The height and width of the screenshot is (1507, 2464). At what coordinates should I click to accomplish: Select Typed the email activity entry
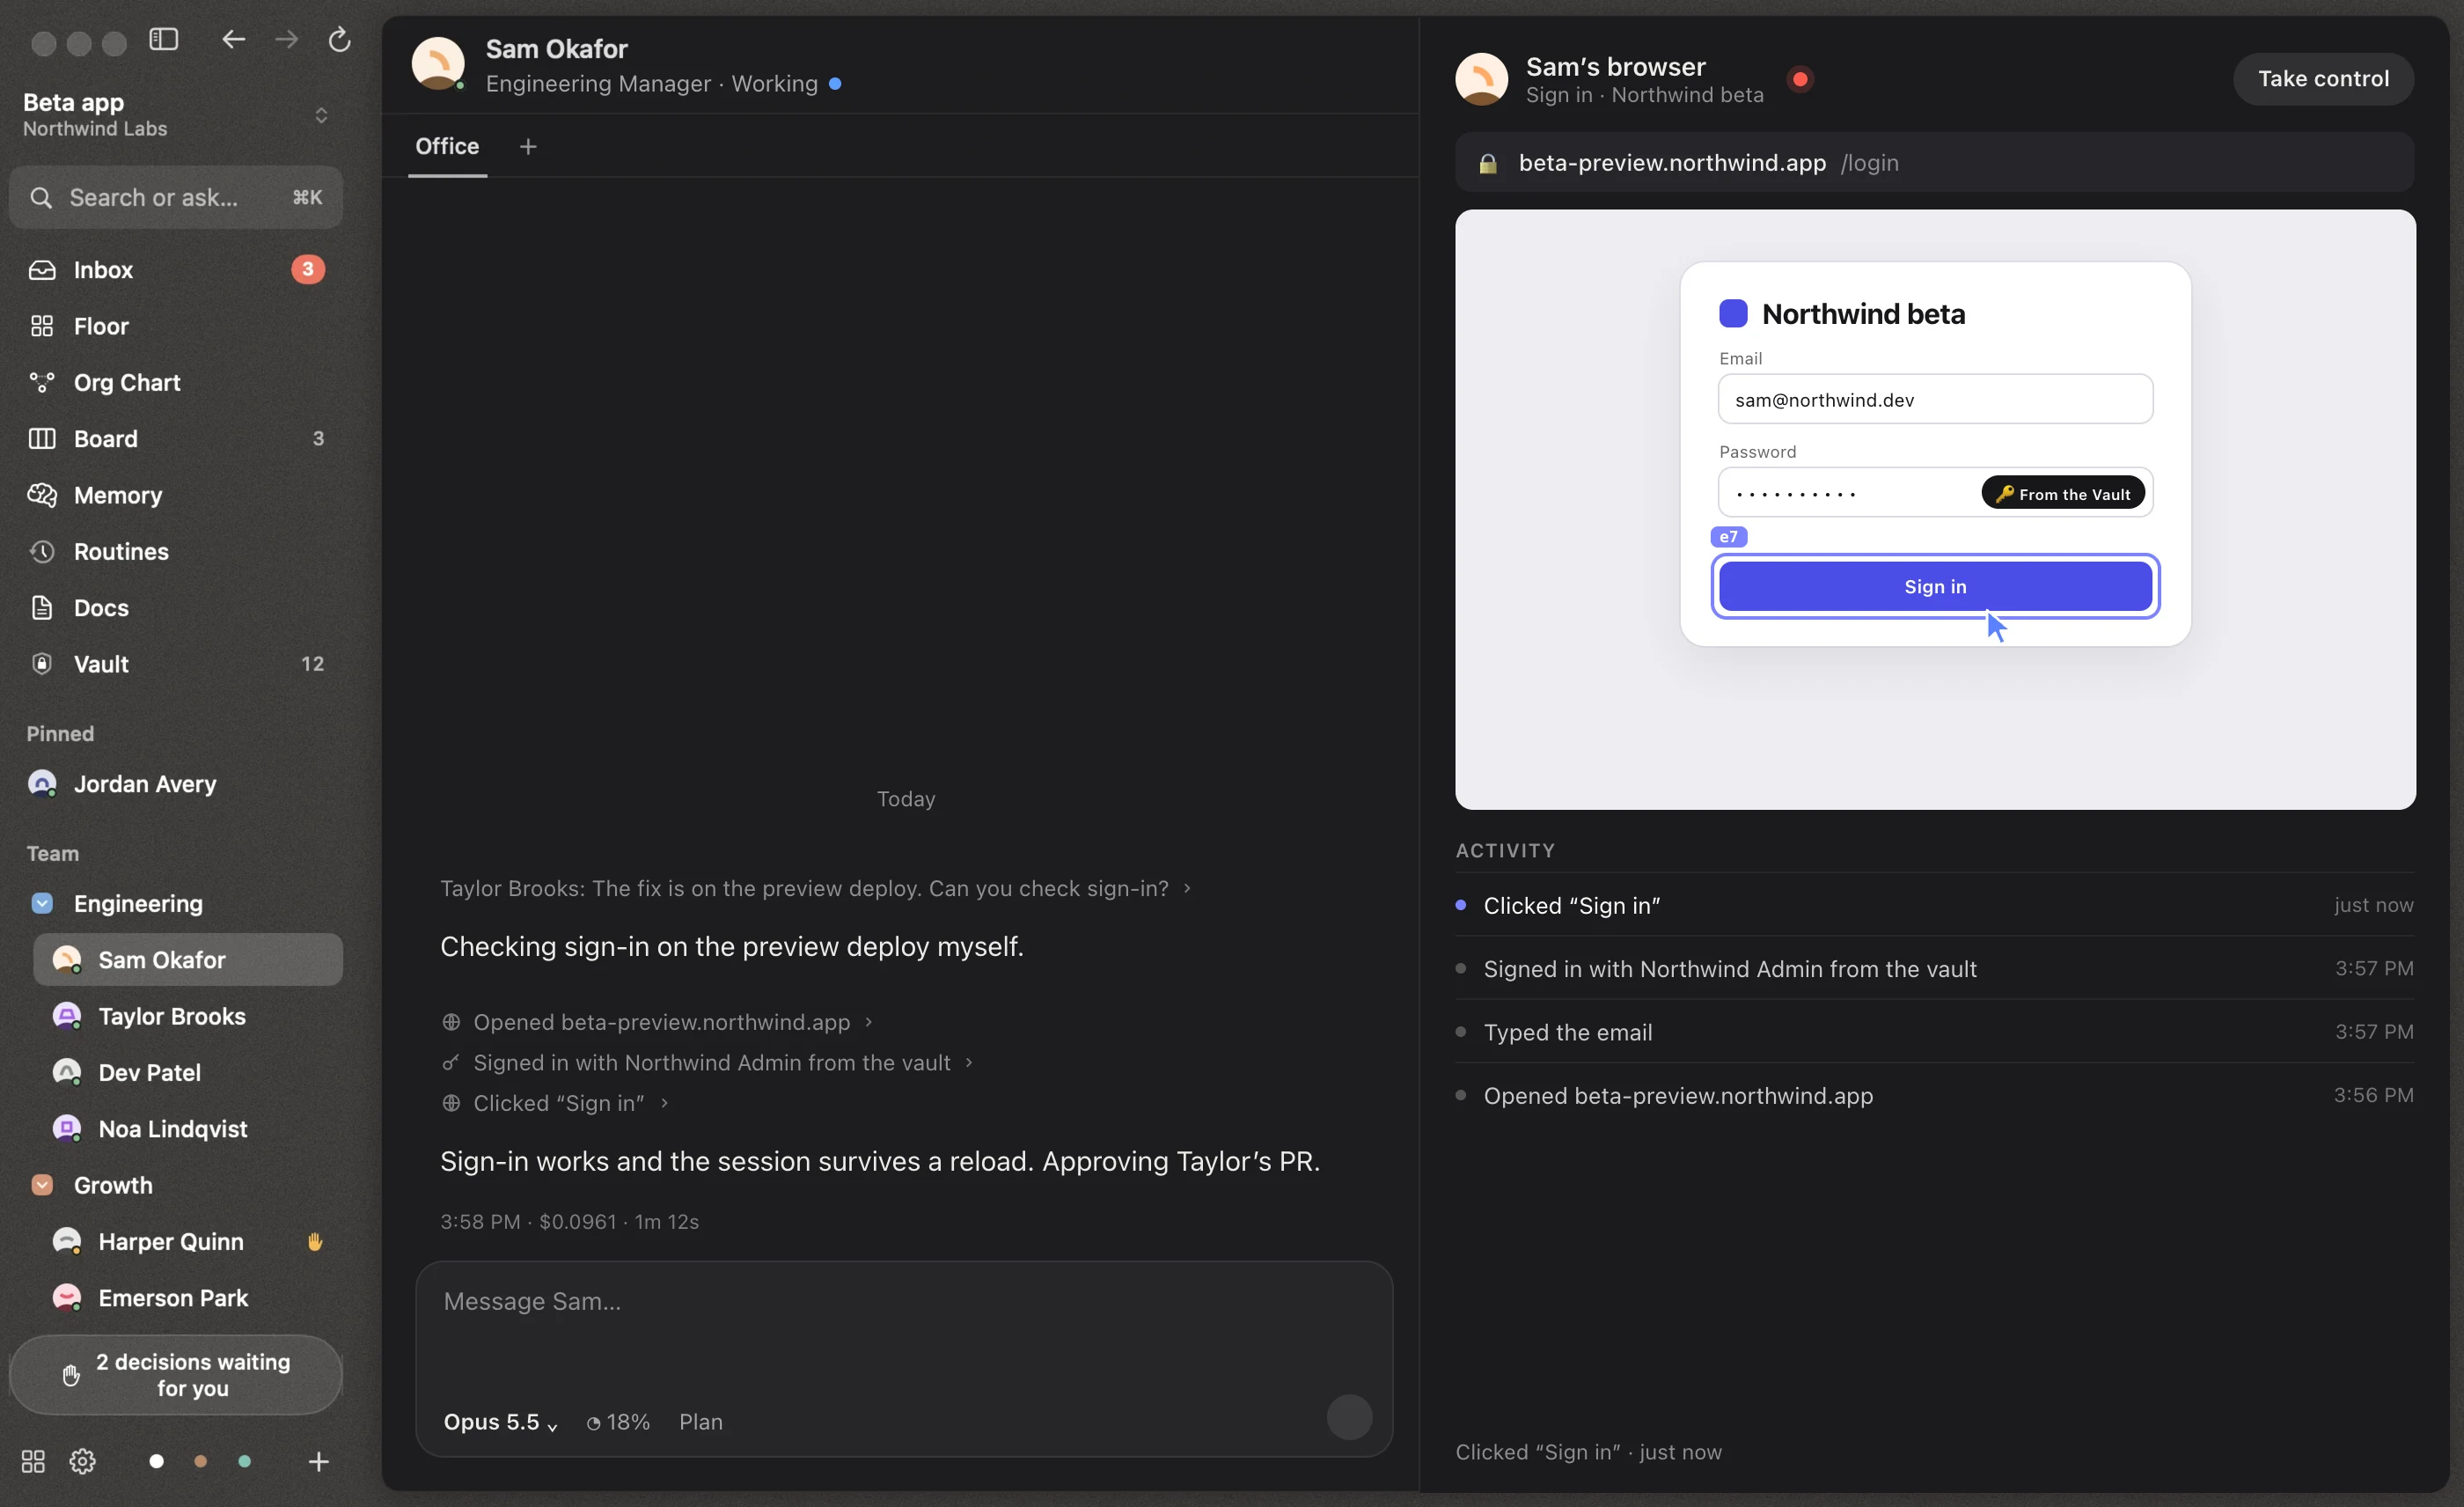tap(1934, 1032)
